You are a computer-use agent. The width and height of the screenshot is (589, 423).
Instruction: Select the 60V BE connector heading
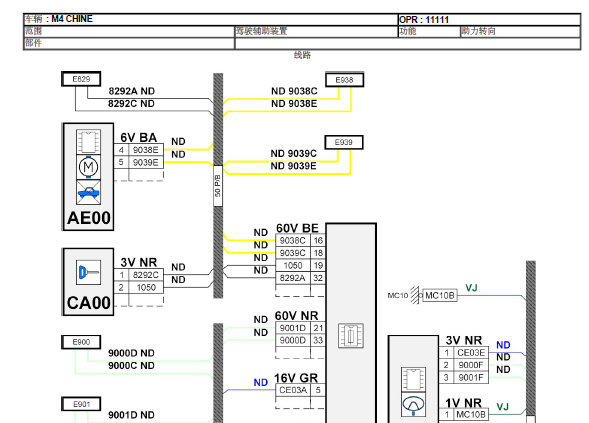297,228
